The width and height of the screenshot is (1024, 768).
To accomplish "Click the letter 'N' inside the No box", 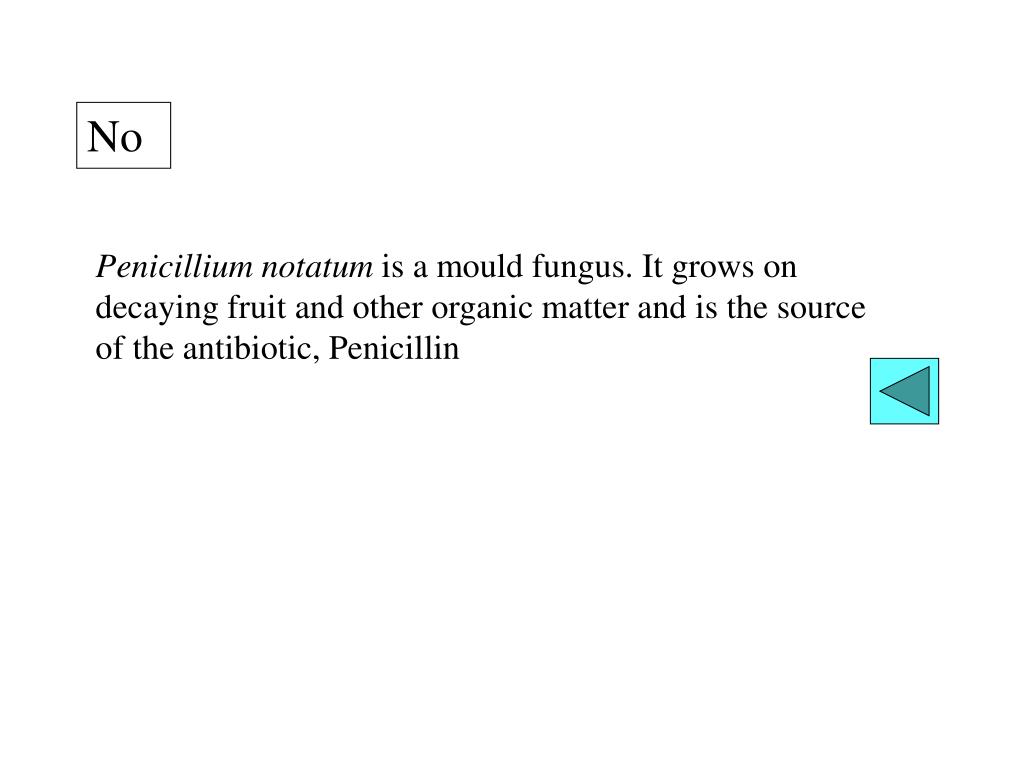I will [103, 136].
